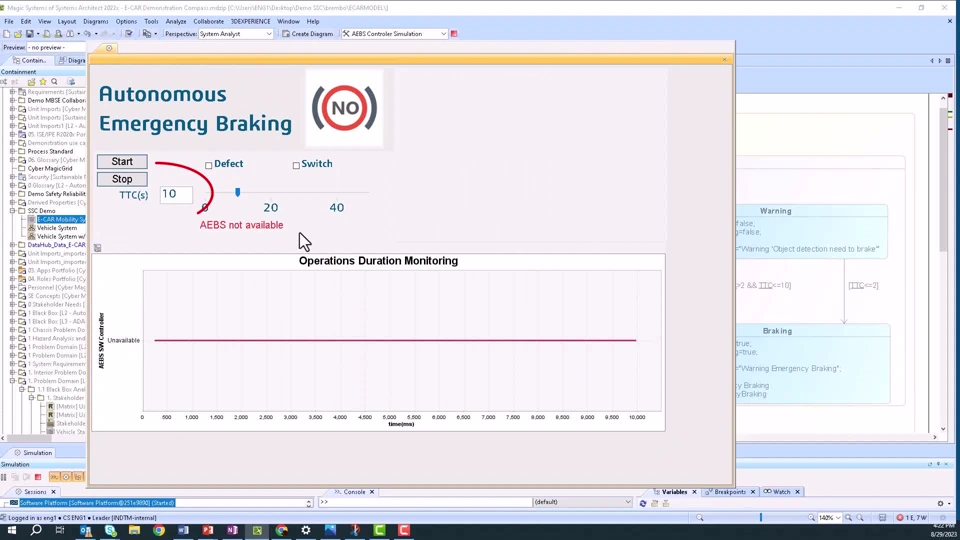Screen dimensions: 960x540
Task: Open the Tools menu
Action: coord(151,21)
